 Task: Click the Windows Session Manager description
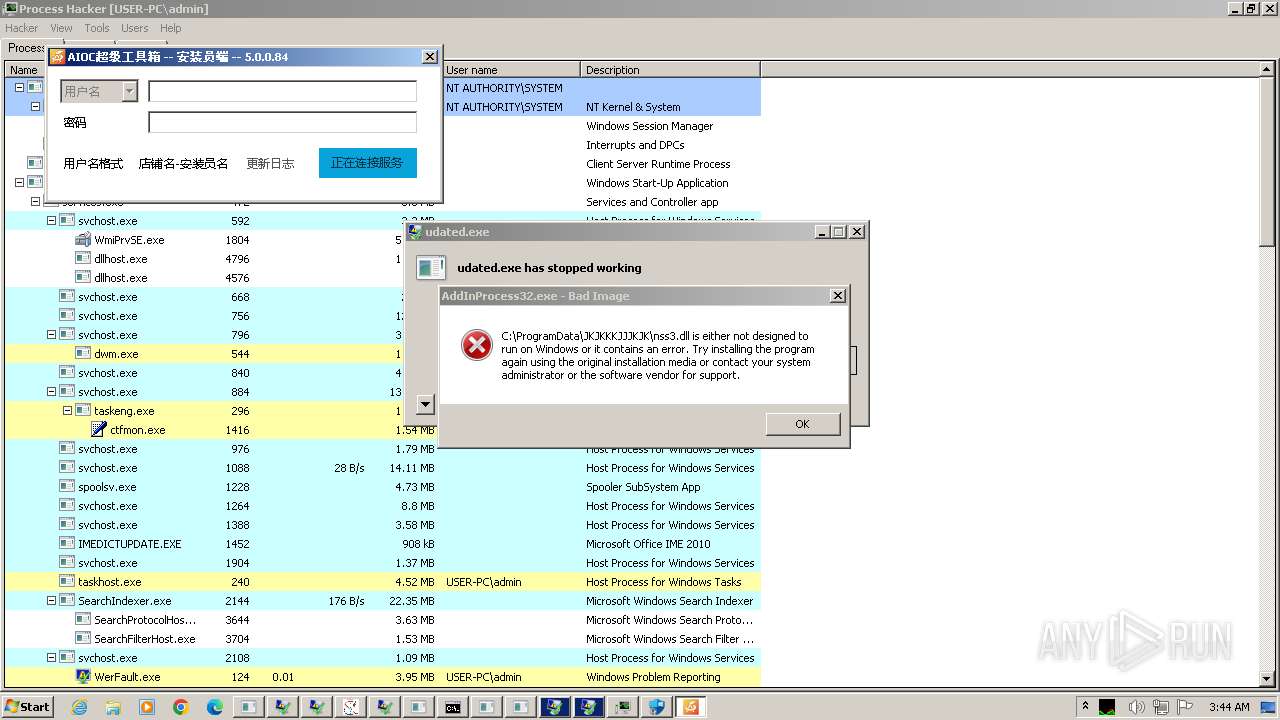coord(650,126)
